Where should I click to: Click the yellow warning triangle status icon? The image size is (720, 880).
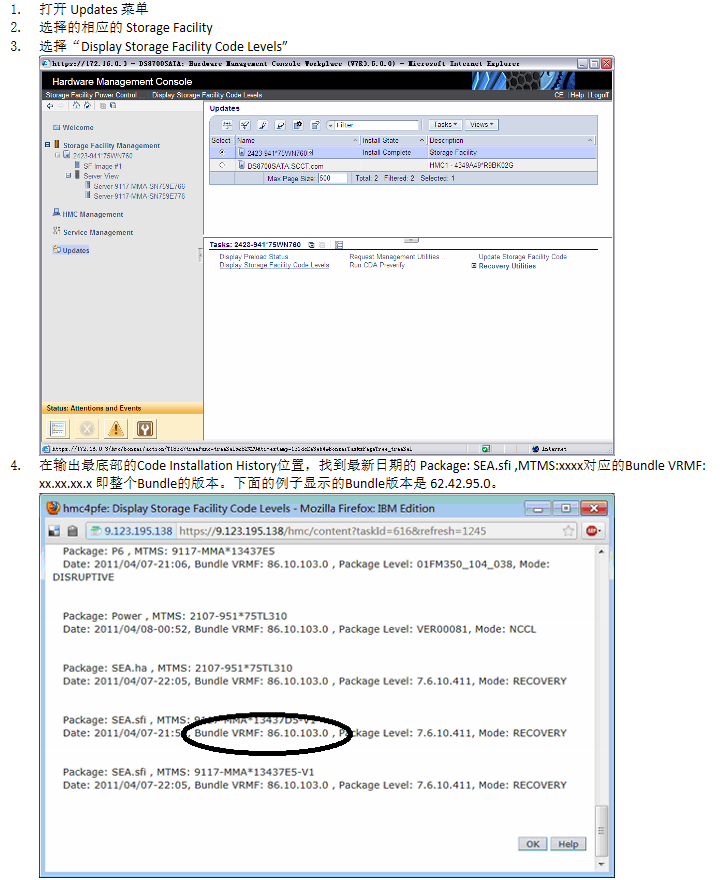(116, 429)
